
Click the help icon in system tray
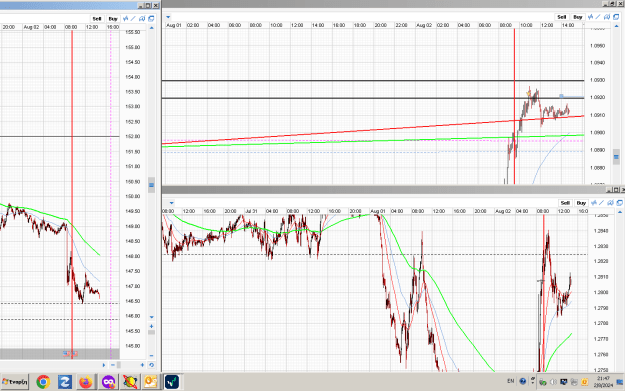point(523,381)
